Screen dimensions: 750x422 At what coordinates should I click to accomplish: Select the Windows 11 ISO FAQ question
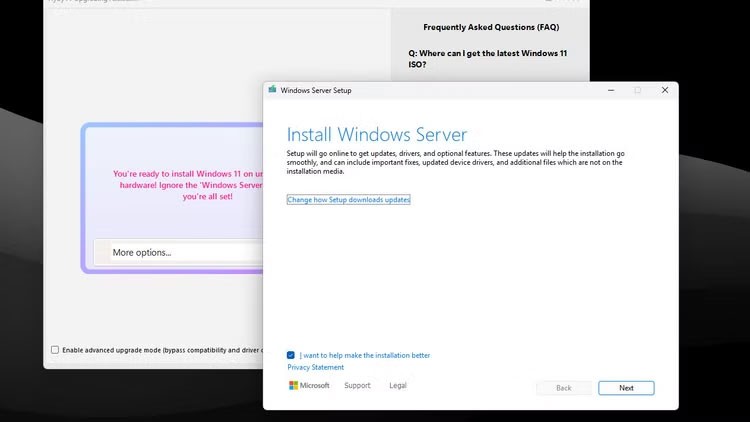[487, 59]
